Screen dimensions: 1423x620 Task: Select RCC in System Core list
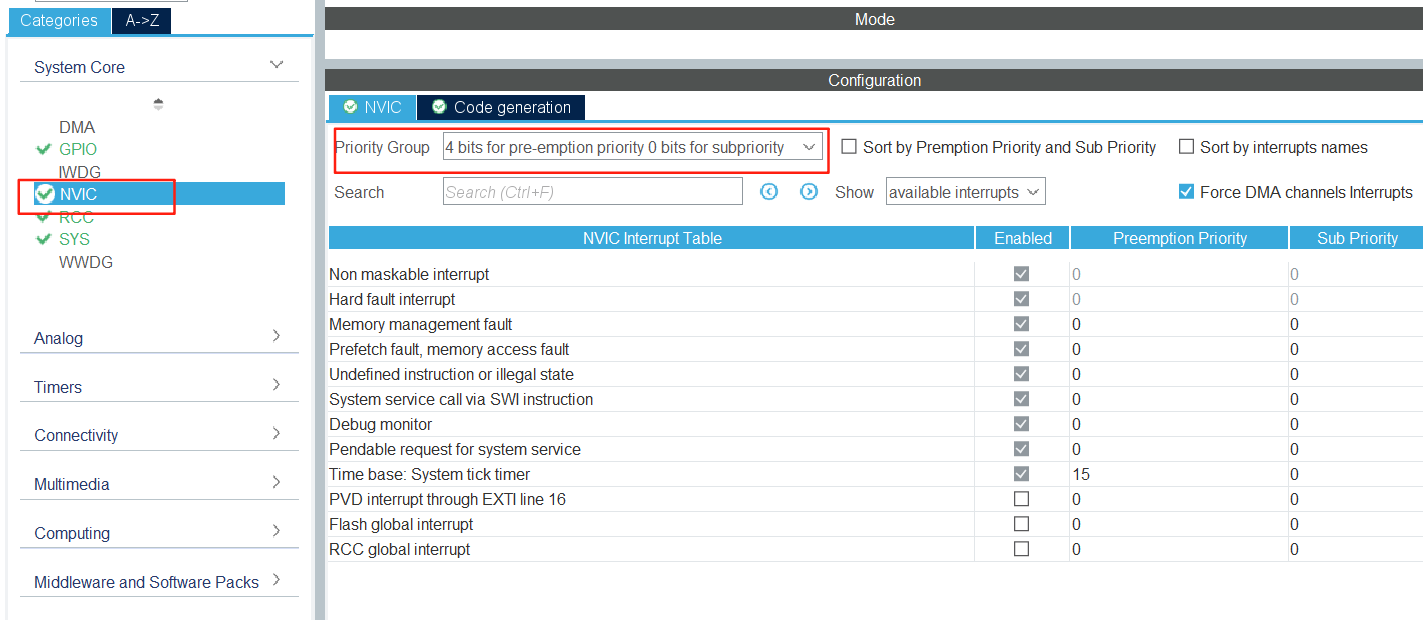pyautogui.click(x=76, y=217)
